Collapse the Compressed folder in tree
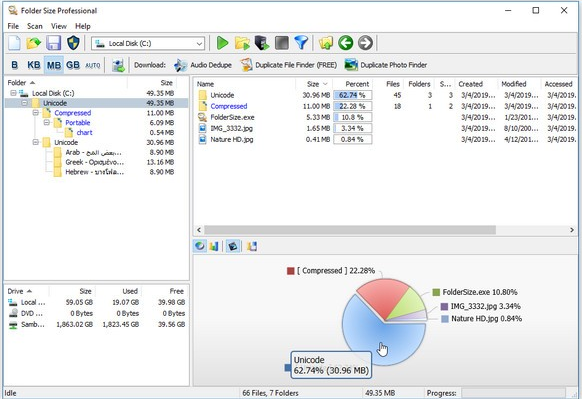This screenshot has width=582, height=399. pos(36,112)
